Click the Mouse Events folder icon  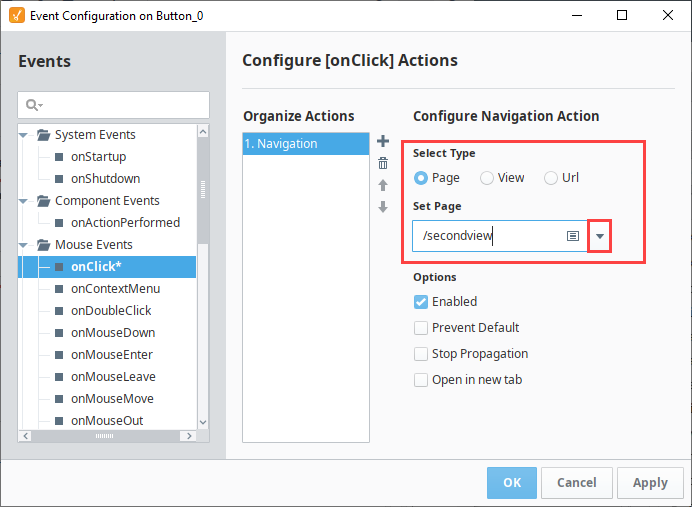[43, 244]
